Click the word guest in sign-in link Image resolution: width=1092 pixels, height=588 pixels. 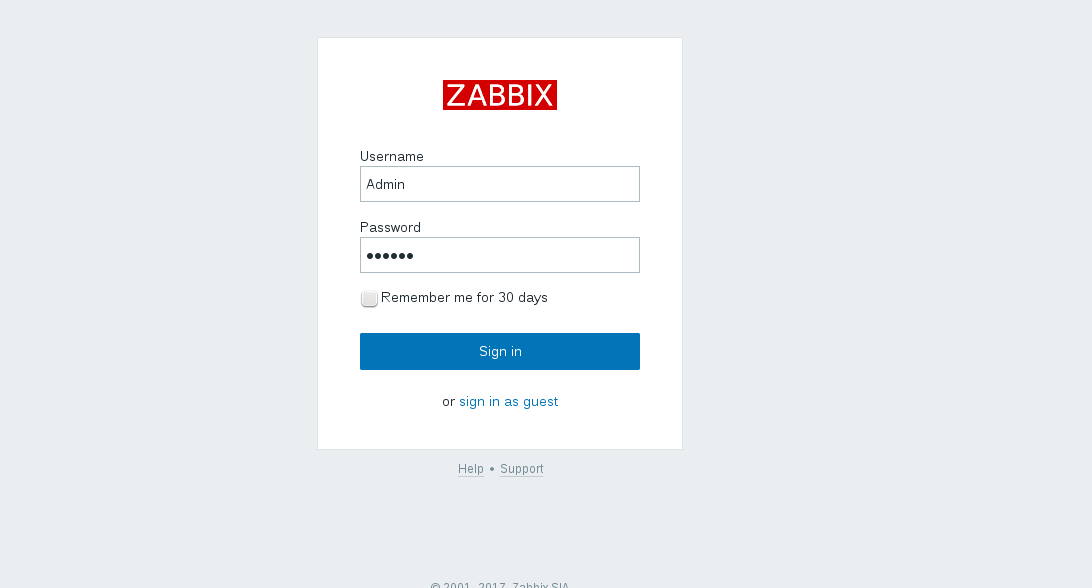tap(543, 401)
